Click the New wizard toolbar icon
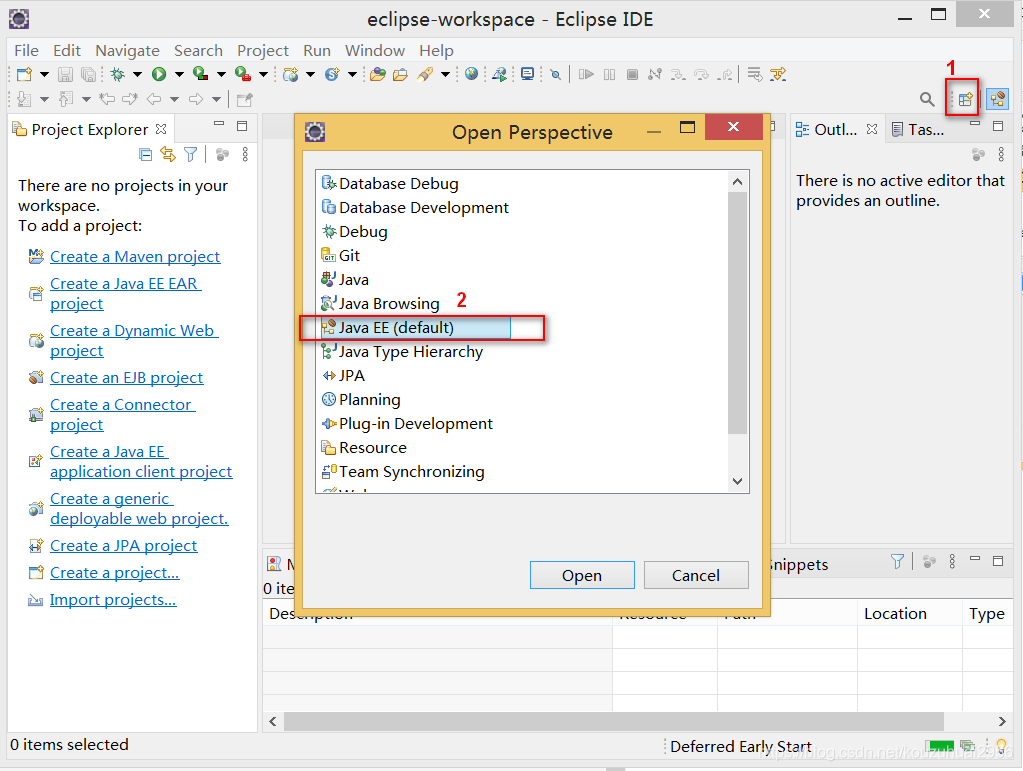This screenshot has height=771, width=1023. click(x=24, y=74)
